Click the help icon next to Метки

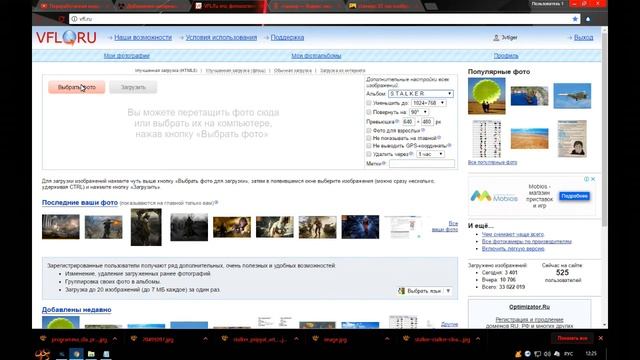pyautogui.click(x=384, y=163)
